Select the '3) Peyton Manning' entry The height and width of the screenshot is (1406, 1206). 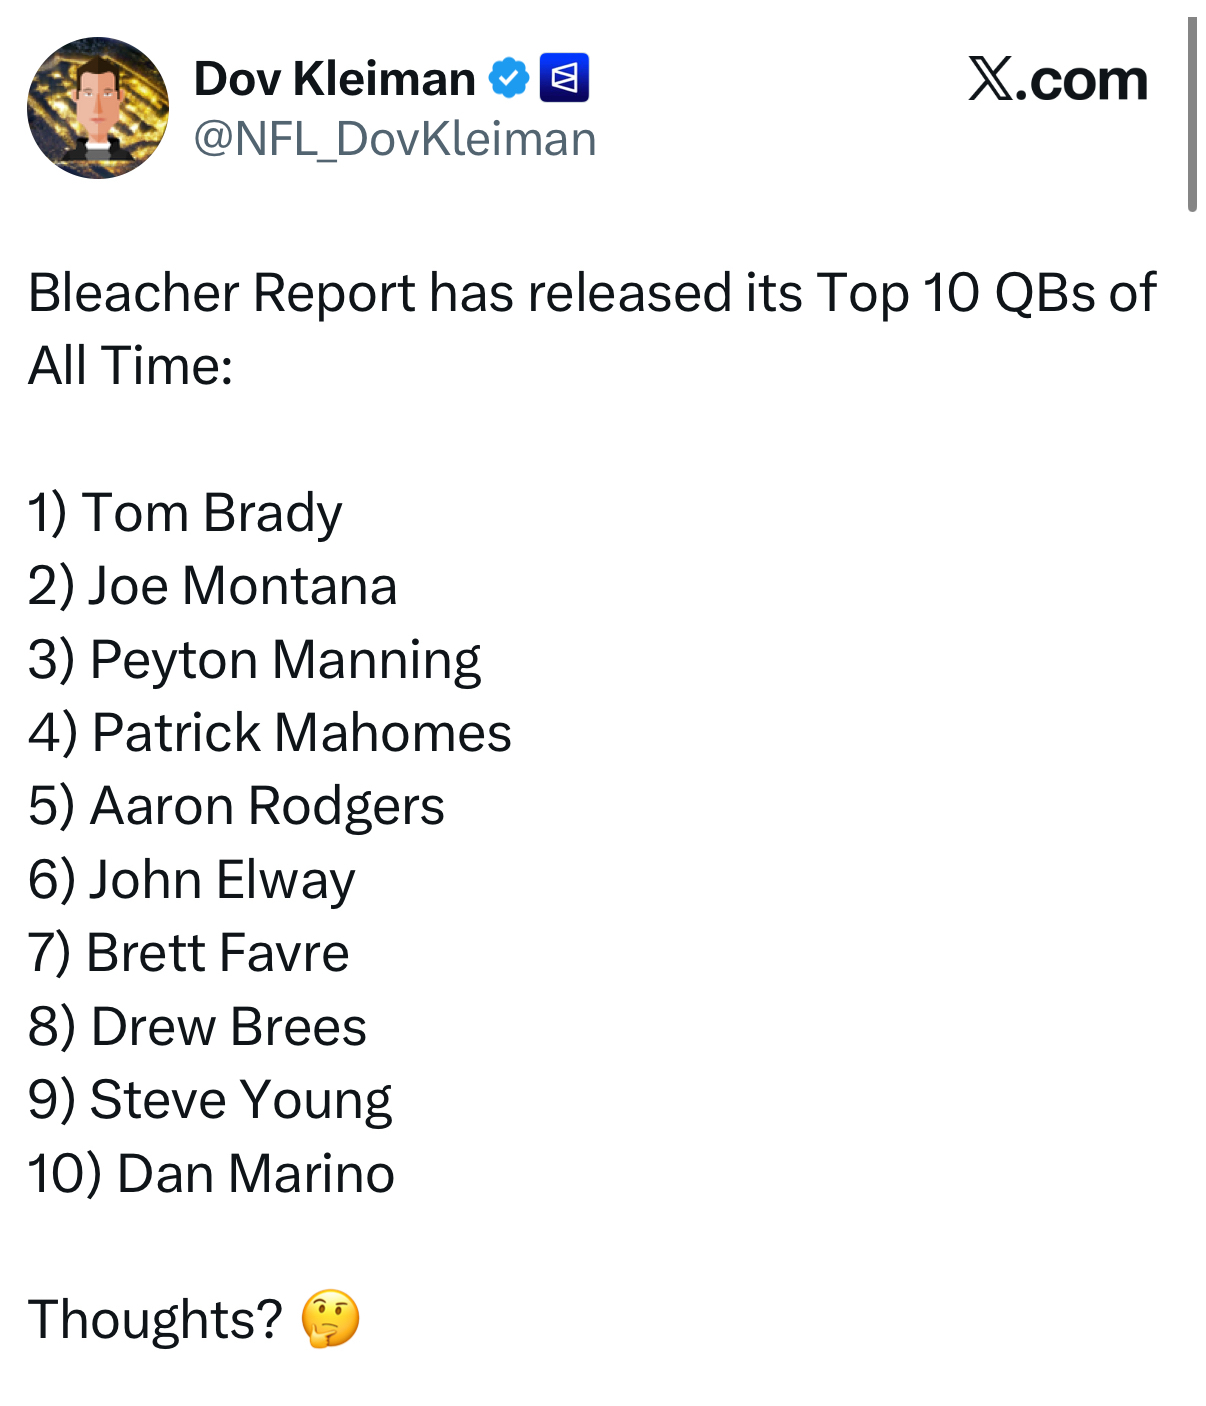tap(254, 660)
